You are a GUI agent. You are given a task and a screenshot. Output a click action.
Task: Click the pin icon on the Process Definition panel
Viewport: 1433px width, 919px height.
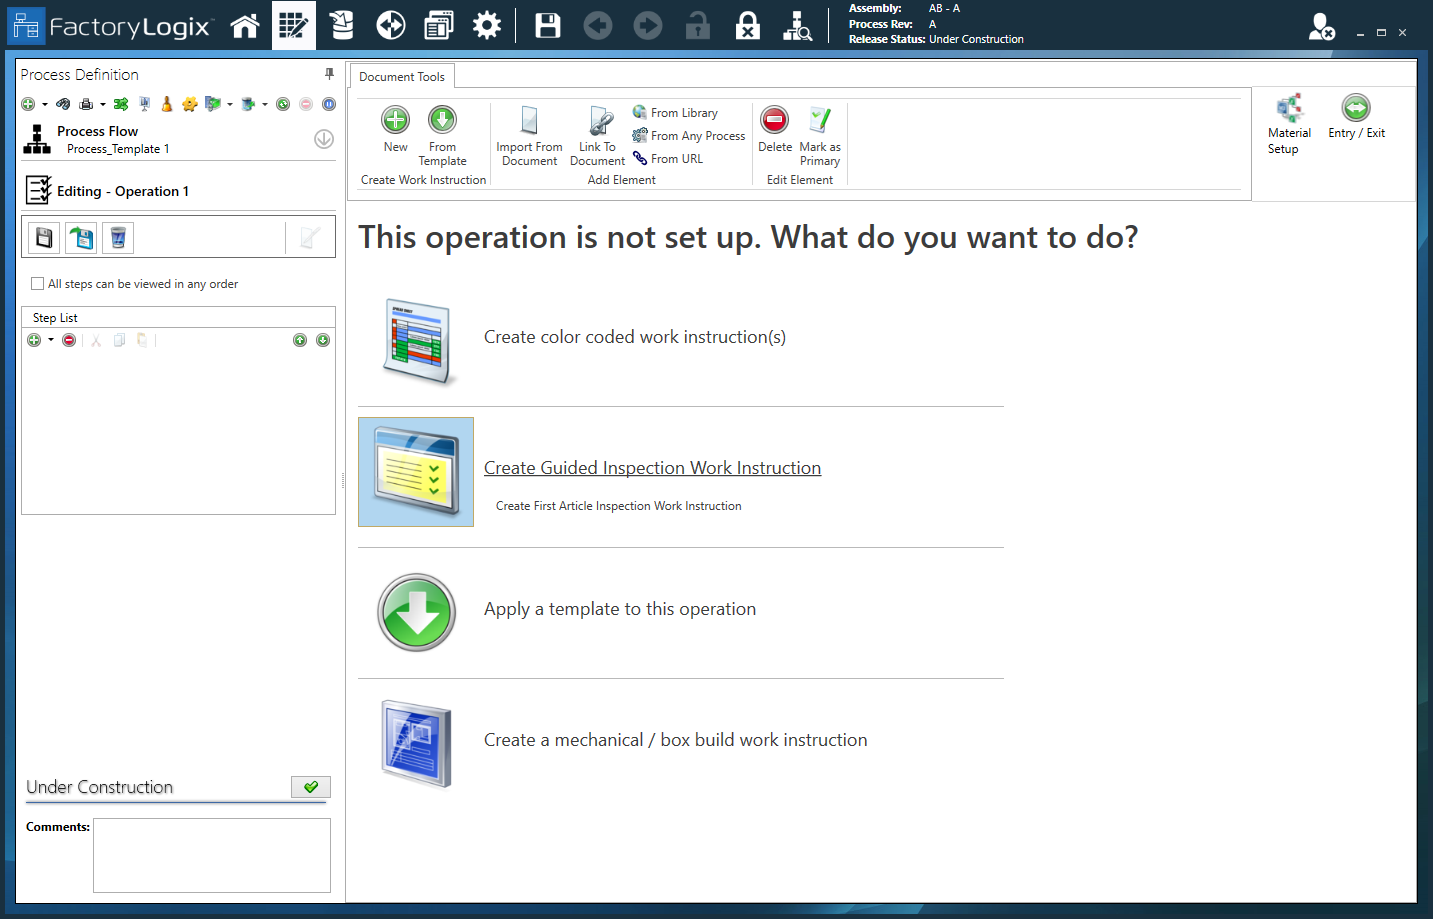[328, 74]
